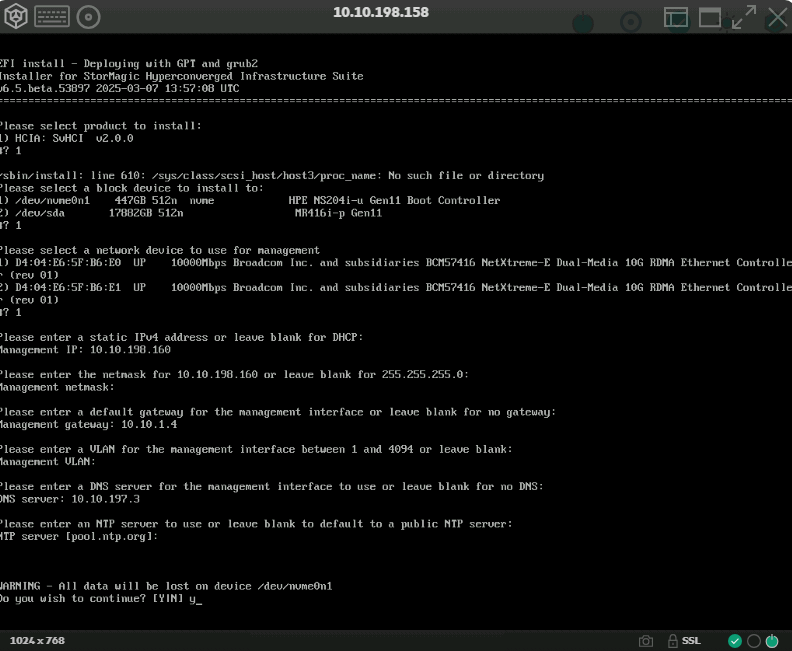The image size is (792, 651).
Task: Click the SSL lock icon
Action: point(673,641)
